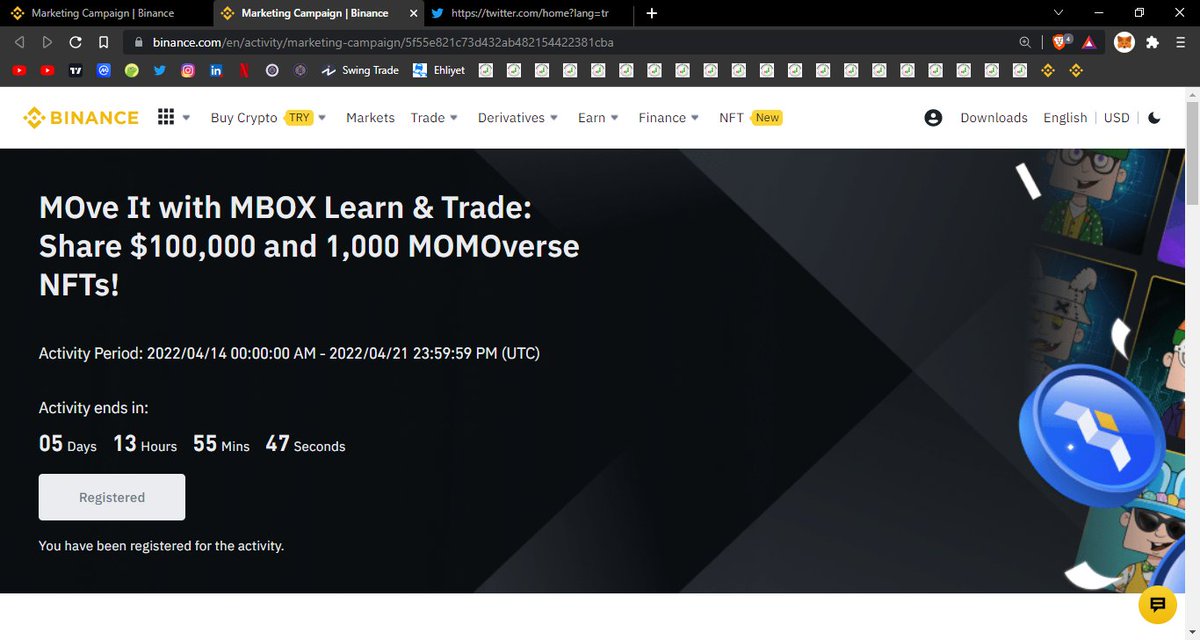Open the browser hamburger menu
The height and width of the screenshot is (640, 1200).
1181,42
